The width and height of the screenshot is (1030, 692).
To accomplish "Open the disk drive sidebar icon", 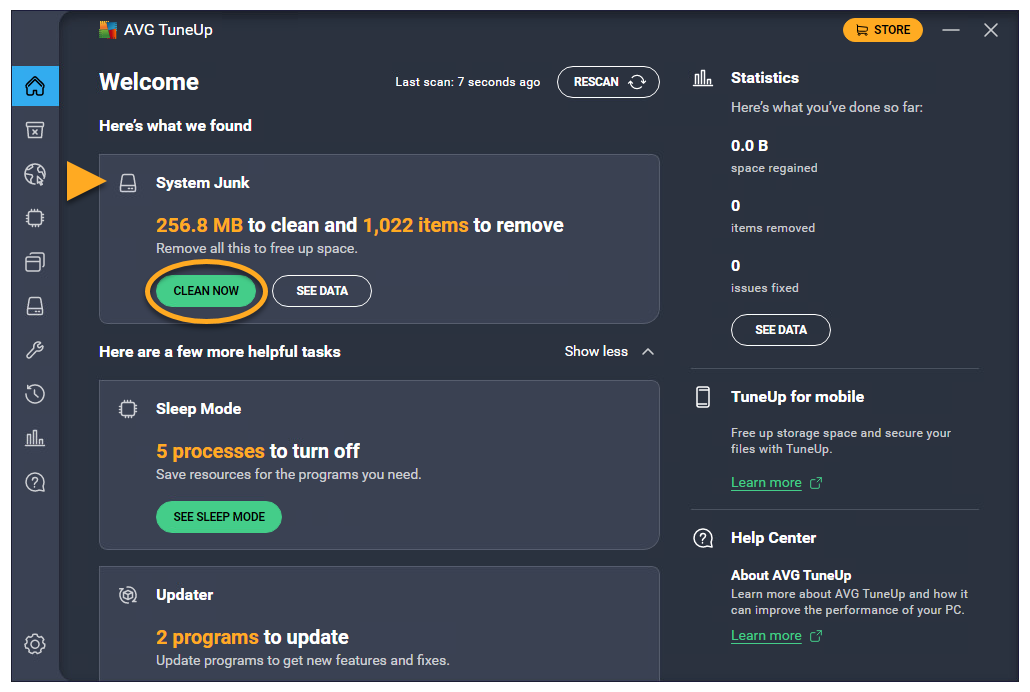I will [x=35, y=306].
